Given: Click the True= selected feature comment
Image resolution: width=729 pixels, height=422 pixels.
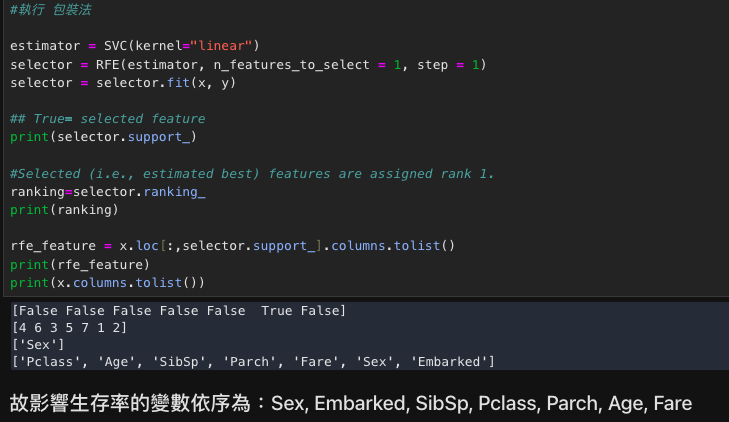Looking at the screenshot, I should coord(107,119).
